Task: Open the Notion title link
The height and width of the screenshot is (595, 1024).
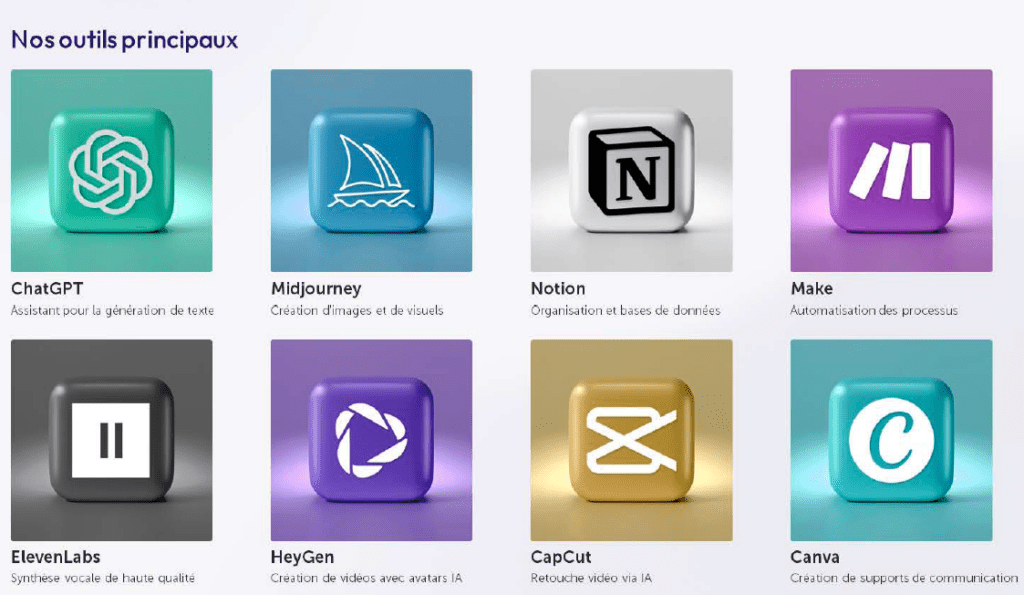Action: click(x=558, y=289)
